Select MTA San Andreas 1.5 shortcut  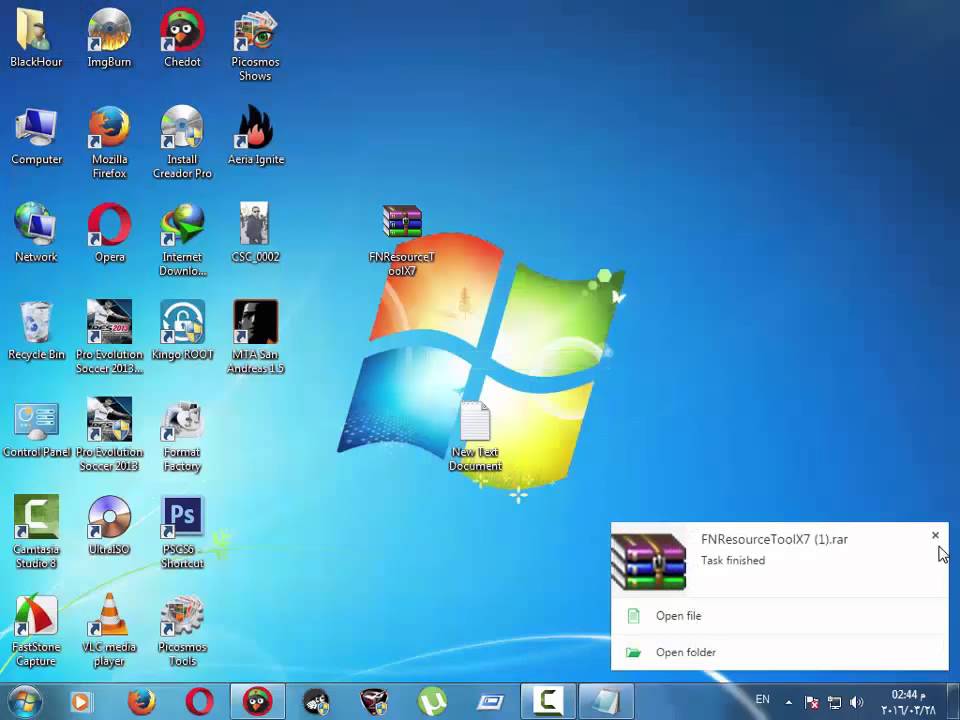255,336
